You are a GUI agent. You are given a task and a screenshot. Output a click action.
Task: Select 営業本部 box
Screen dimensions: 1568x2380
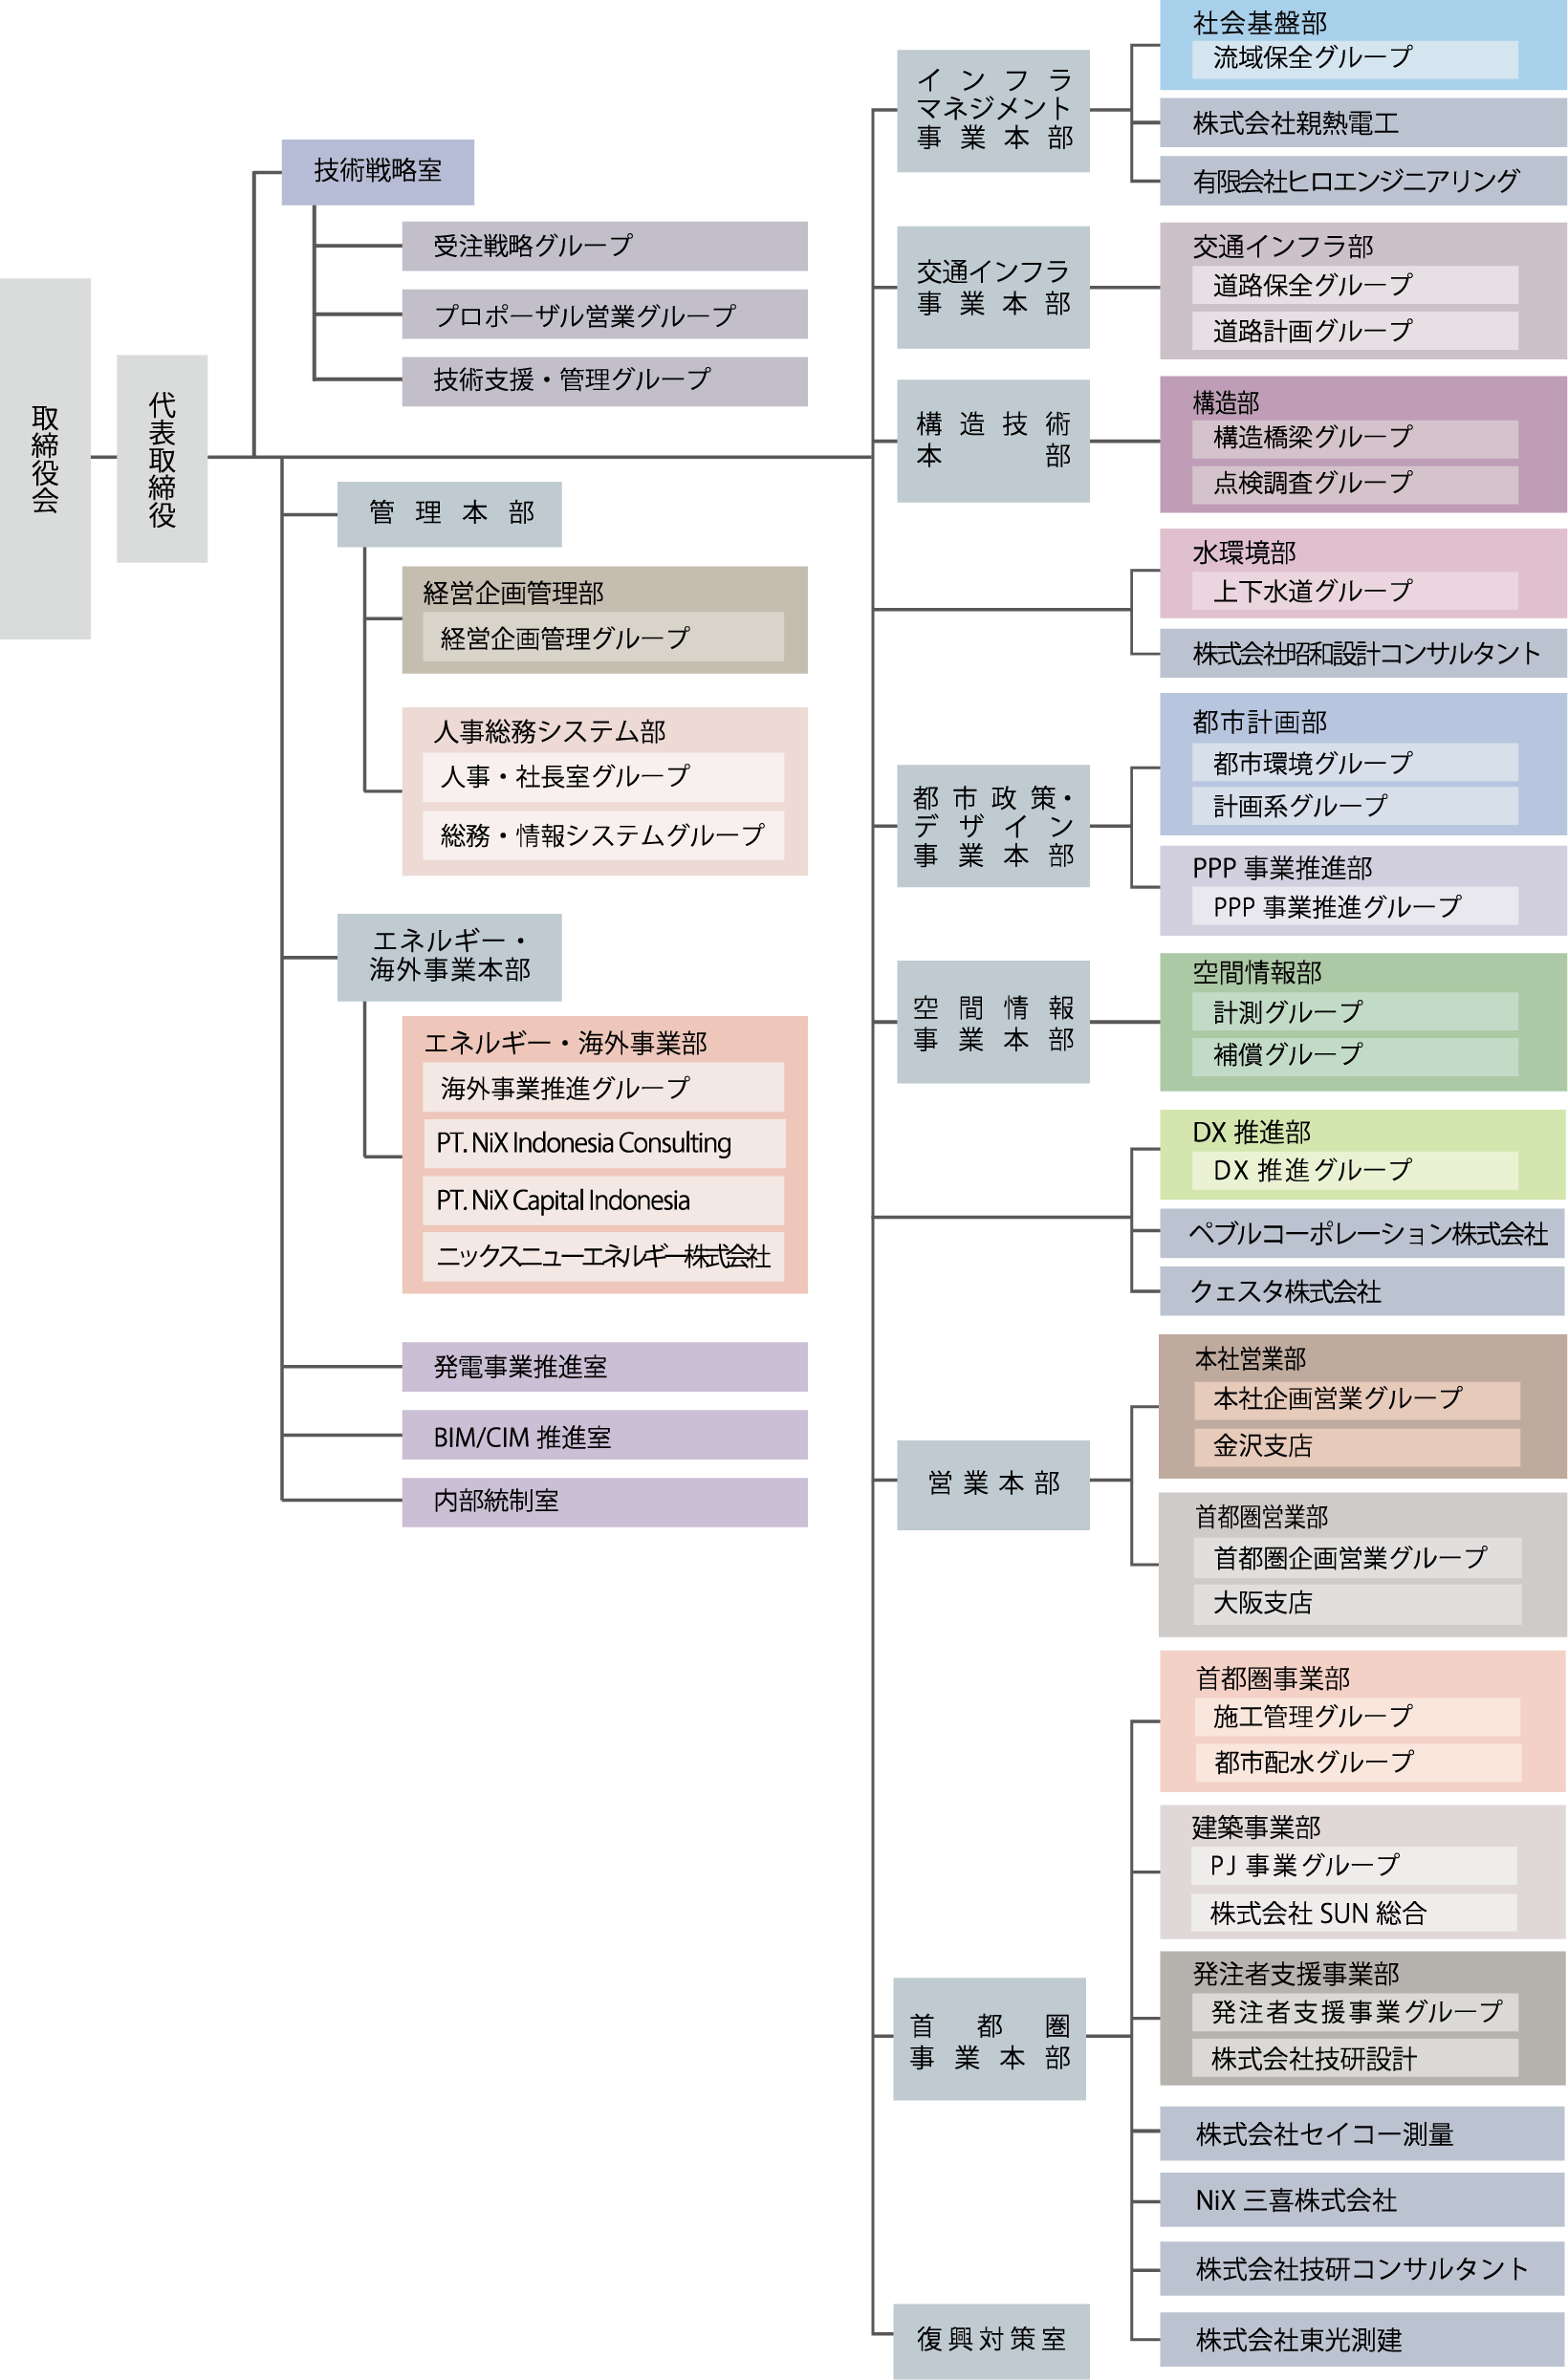coord(993,1485)
